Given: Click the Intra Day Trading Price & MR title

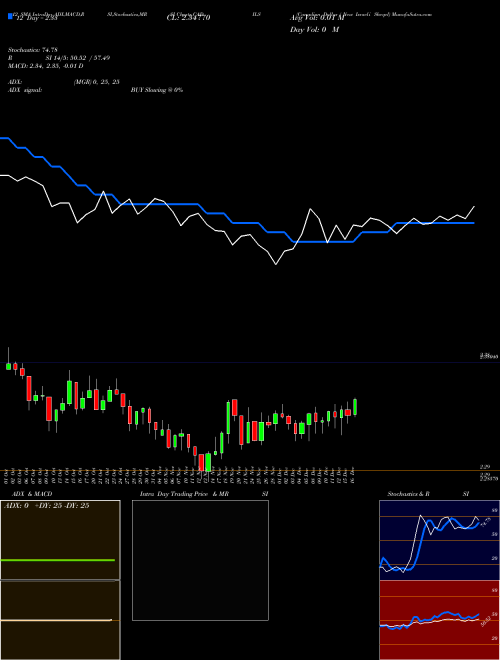Looking at the screenshot, I should [184, 494].
